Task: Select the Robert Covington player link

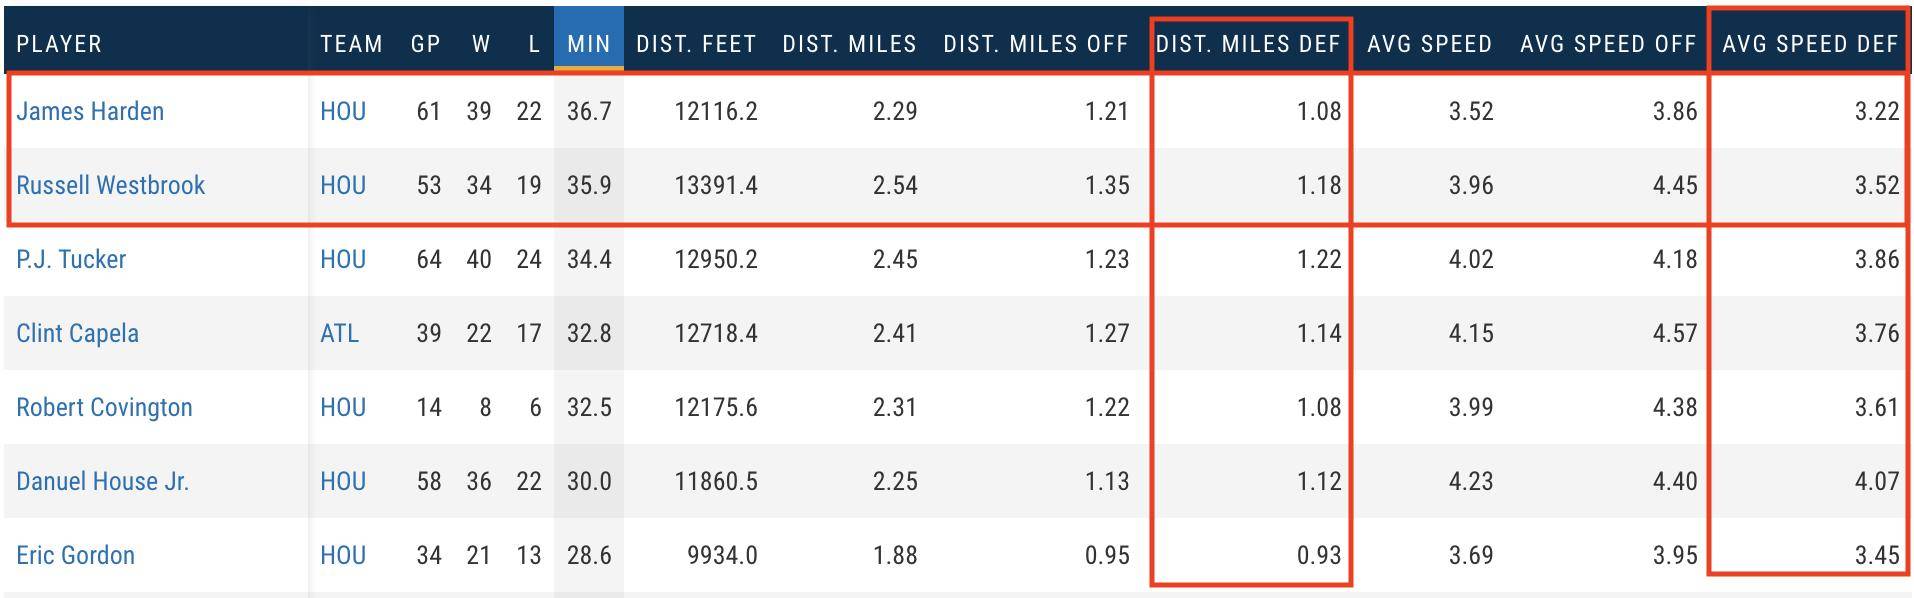Action: pyautogui.click(x=104, y=407)
